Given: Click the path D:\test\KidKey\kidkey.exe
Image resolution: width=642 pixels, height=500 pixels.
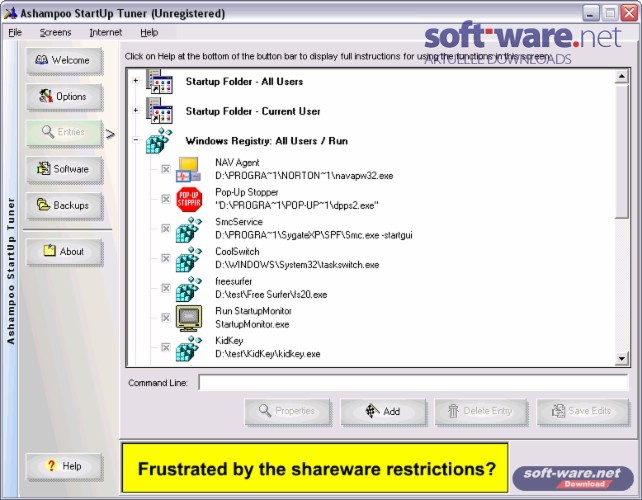Looking at the screenshot, I should [268, 354].
